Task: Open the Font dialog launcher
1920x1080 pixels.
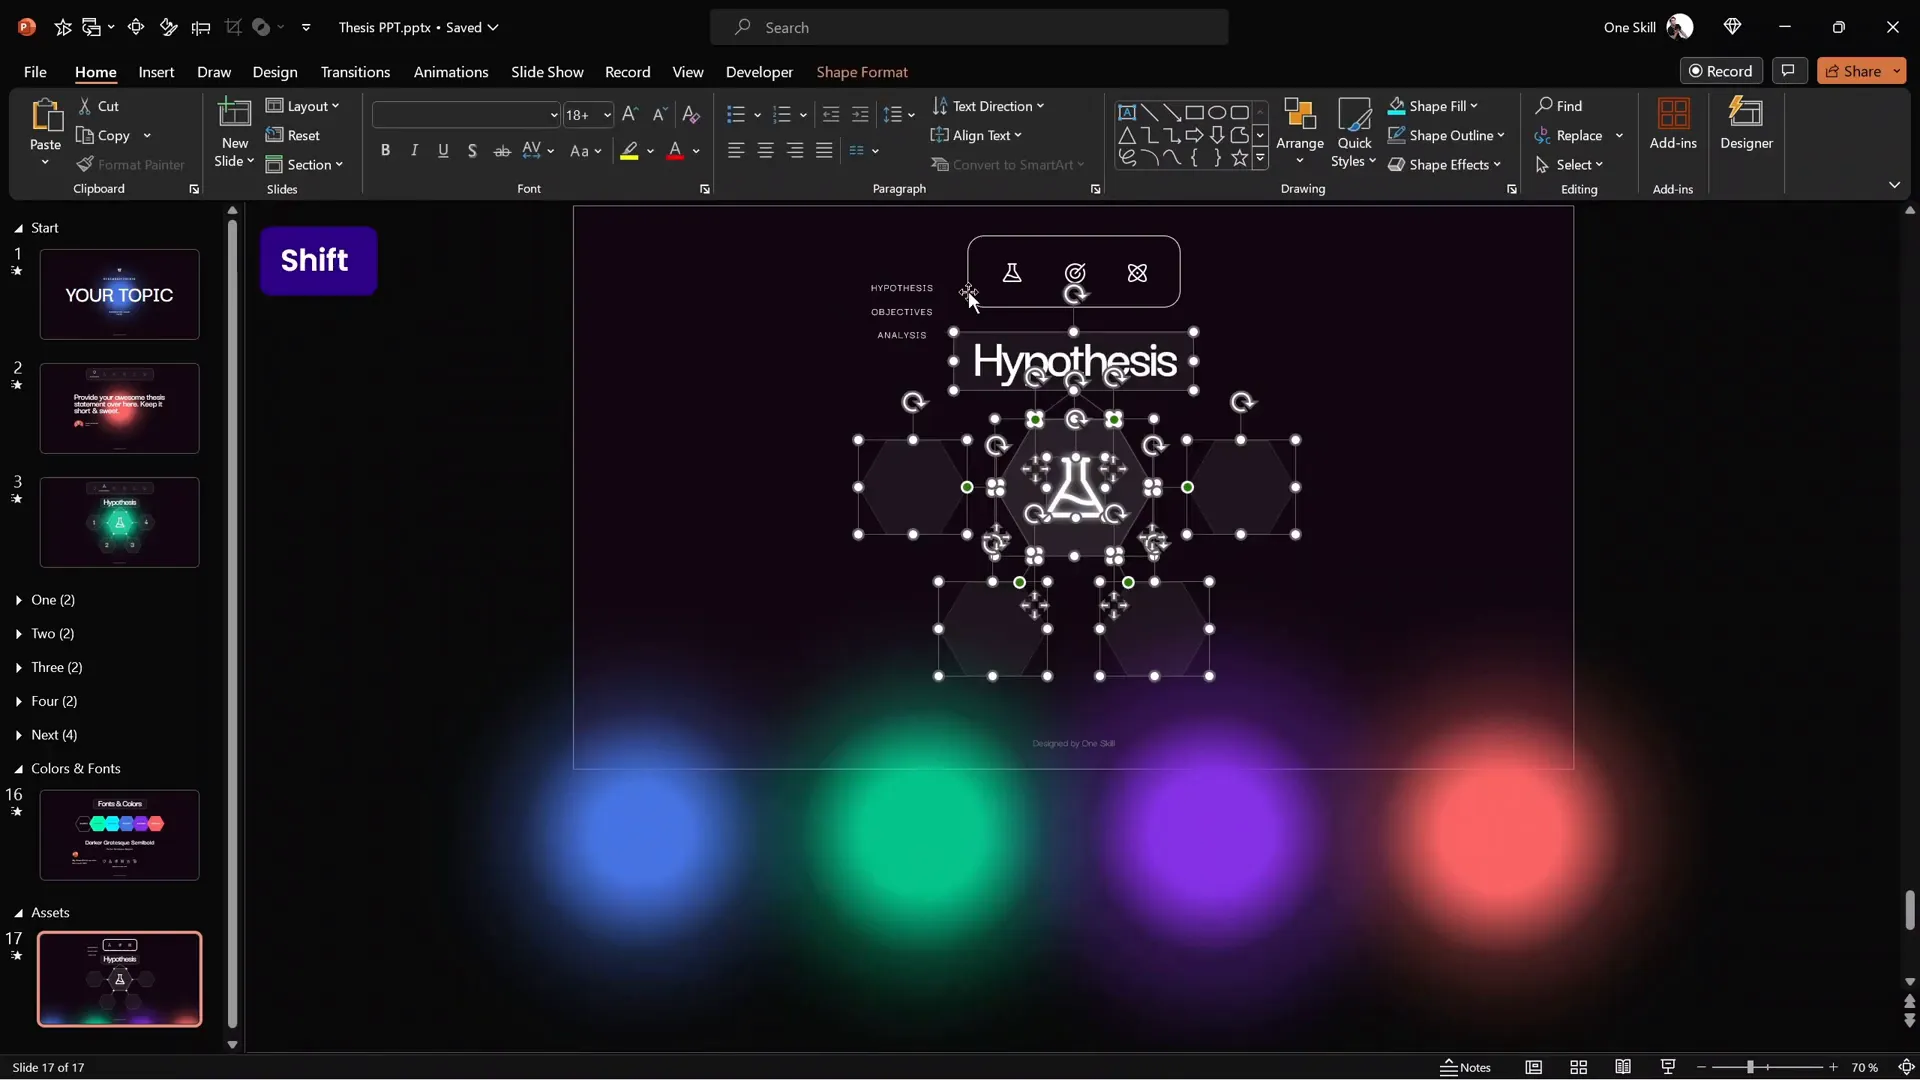Action: click(x=704, y=189)
